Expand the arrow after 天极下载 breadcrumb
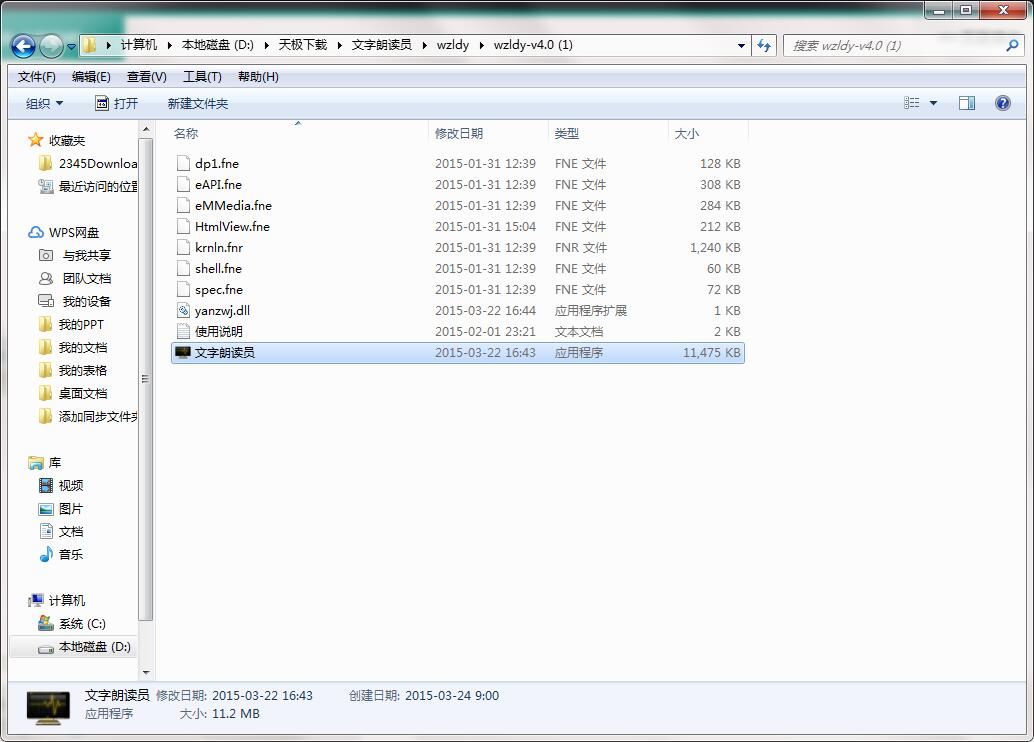Screen dimensions: 1034x742 (x=340, y=45)
